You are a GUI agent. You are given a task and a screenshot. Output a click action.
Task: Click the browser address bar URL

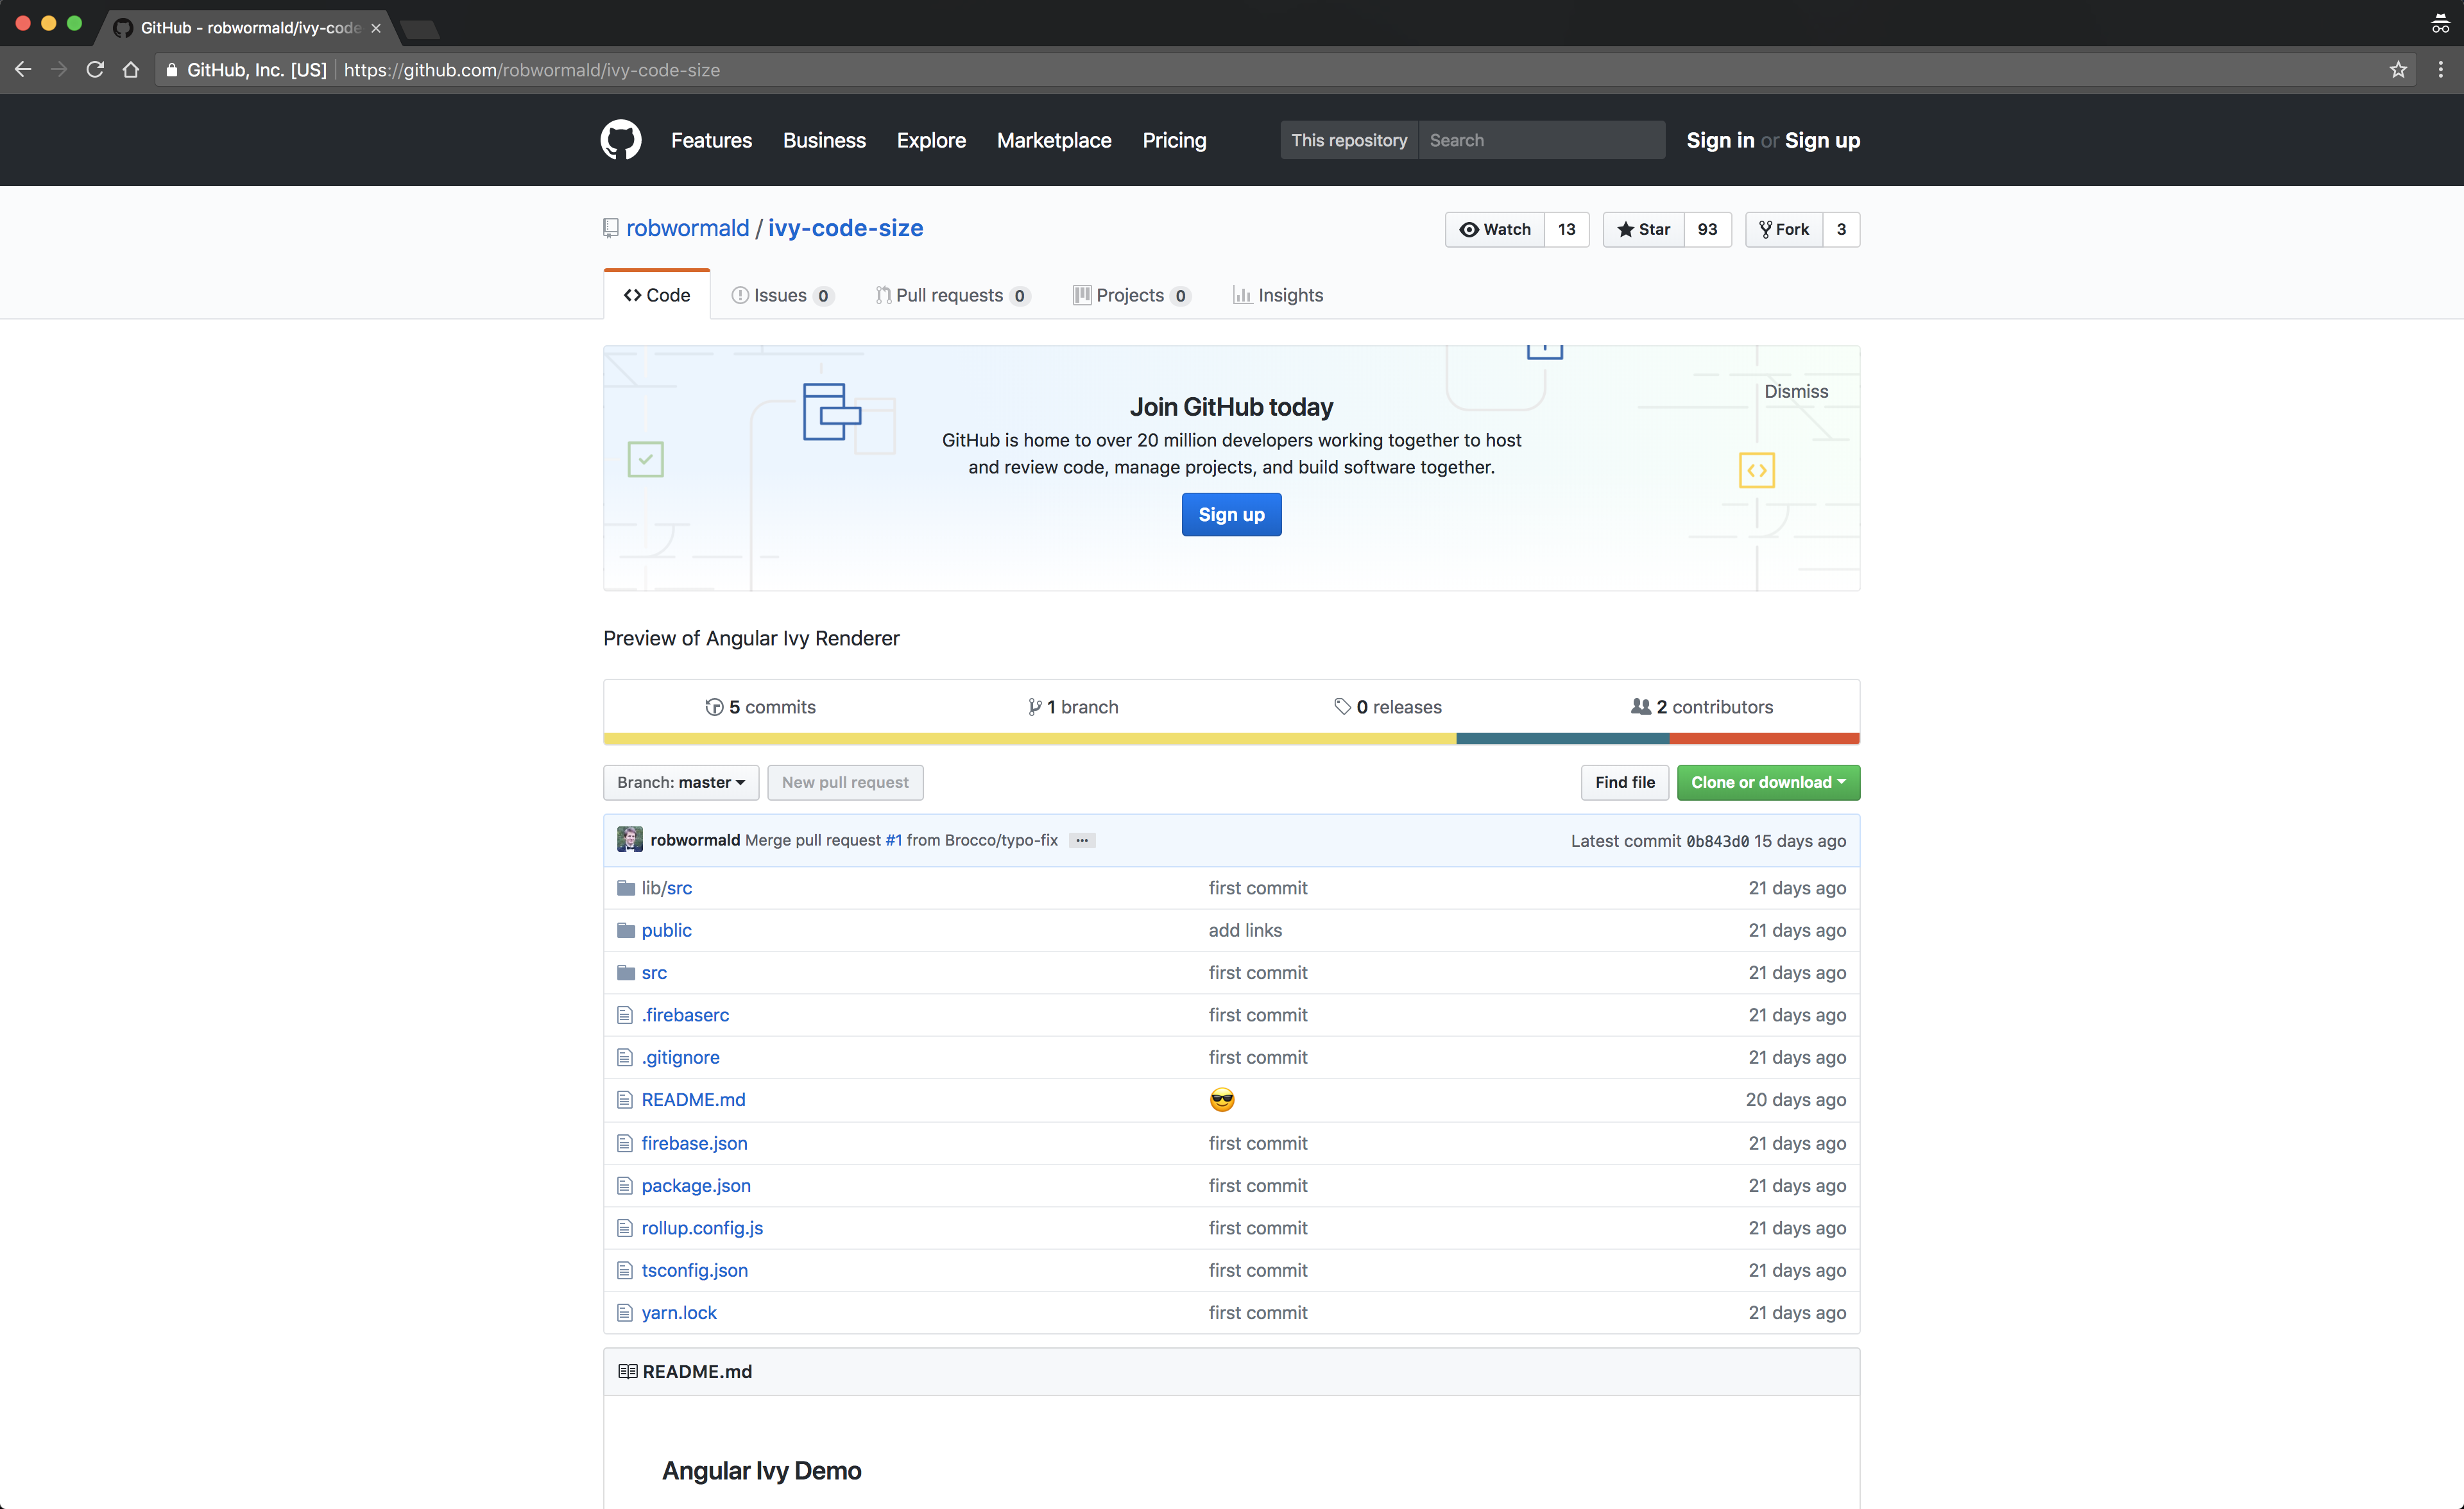point(532,70)
